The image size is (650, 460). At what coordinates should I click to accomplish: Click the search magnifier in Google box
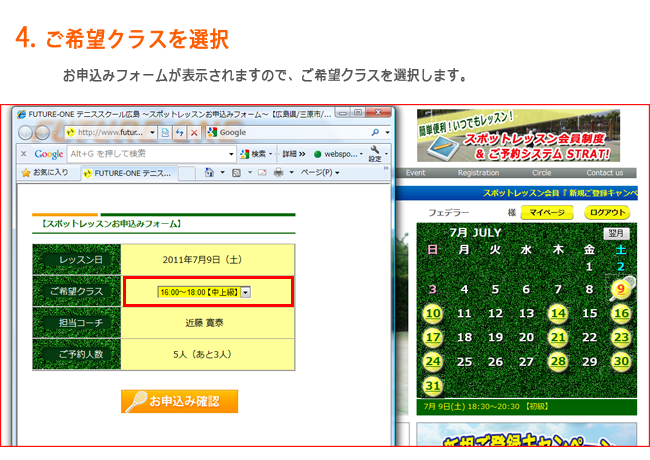(x=374, y=132)
